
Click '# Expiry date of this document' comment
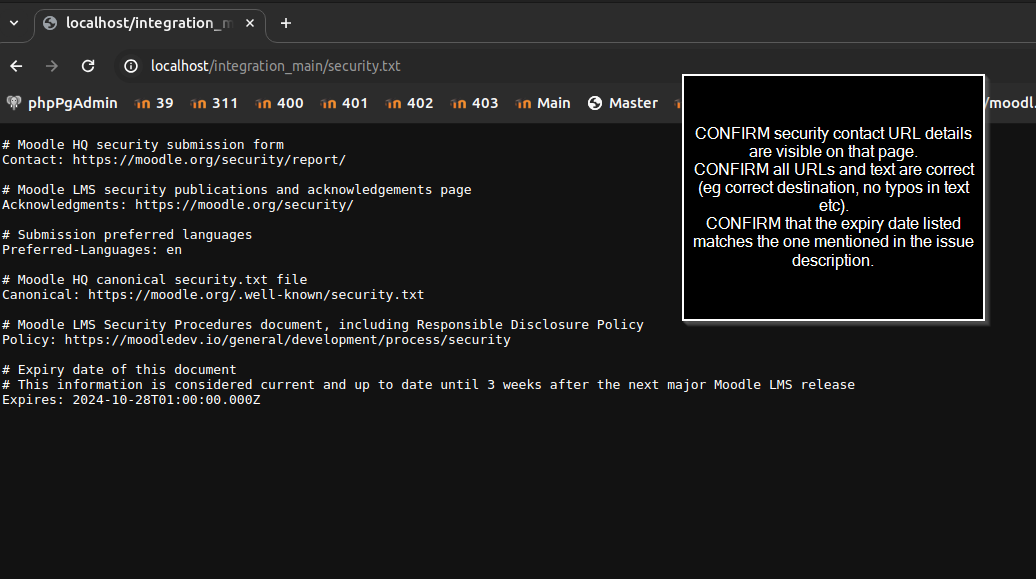119,369
